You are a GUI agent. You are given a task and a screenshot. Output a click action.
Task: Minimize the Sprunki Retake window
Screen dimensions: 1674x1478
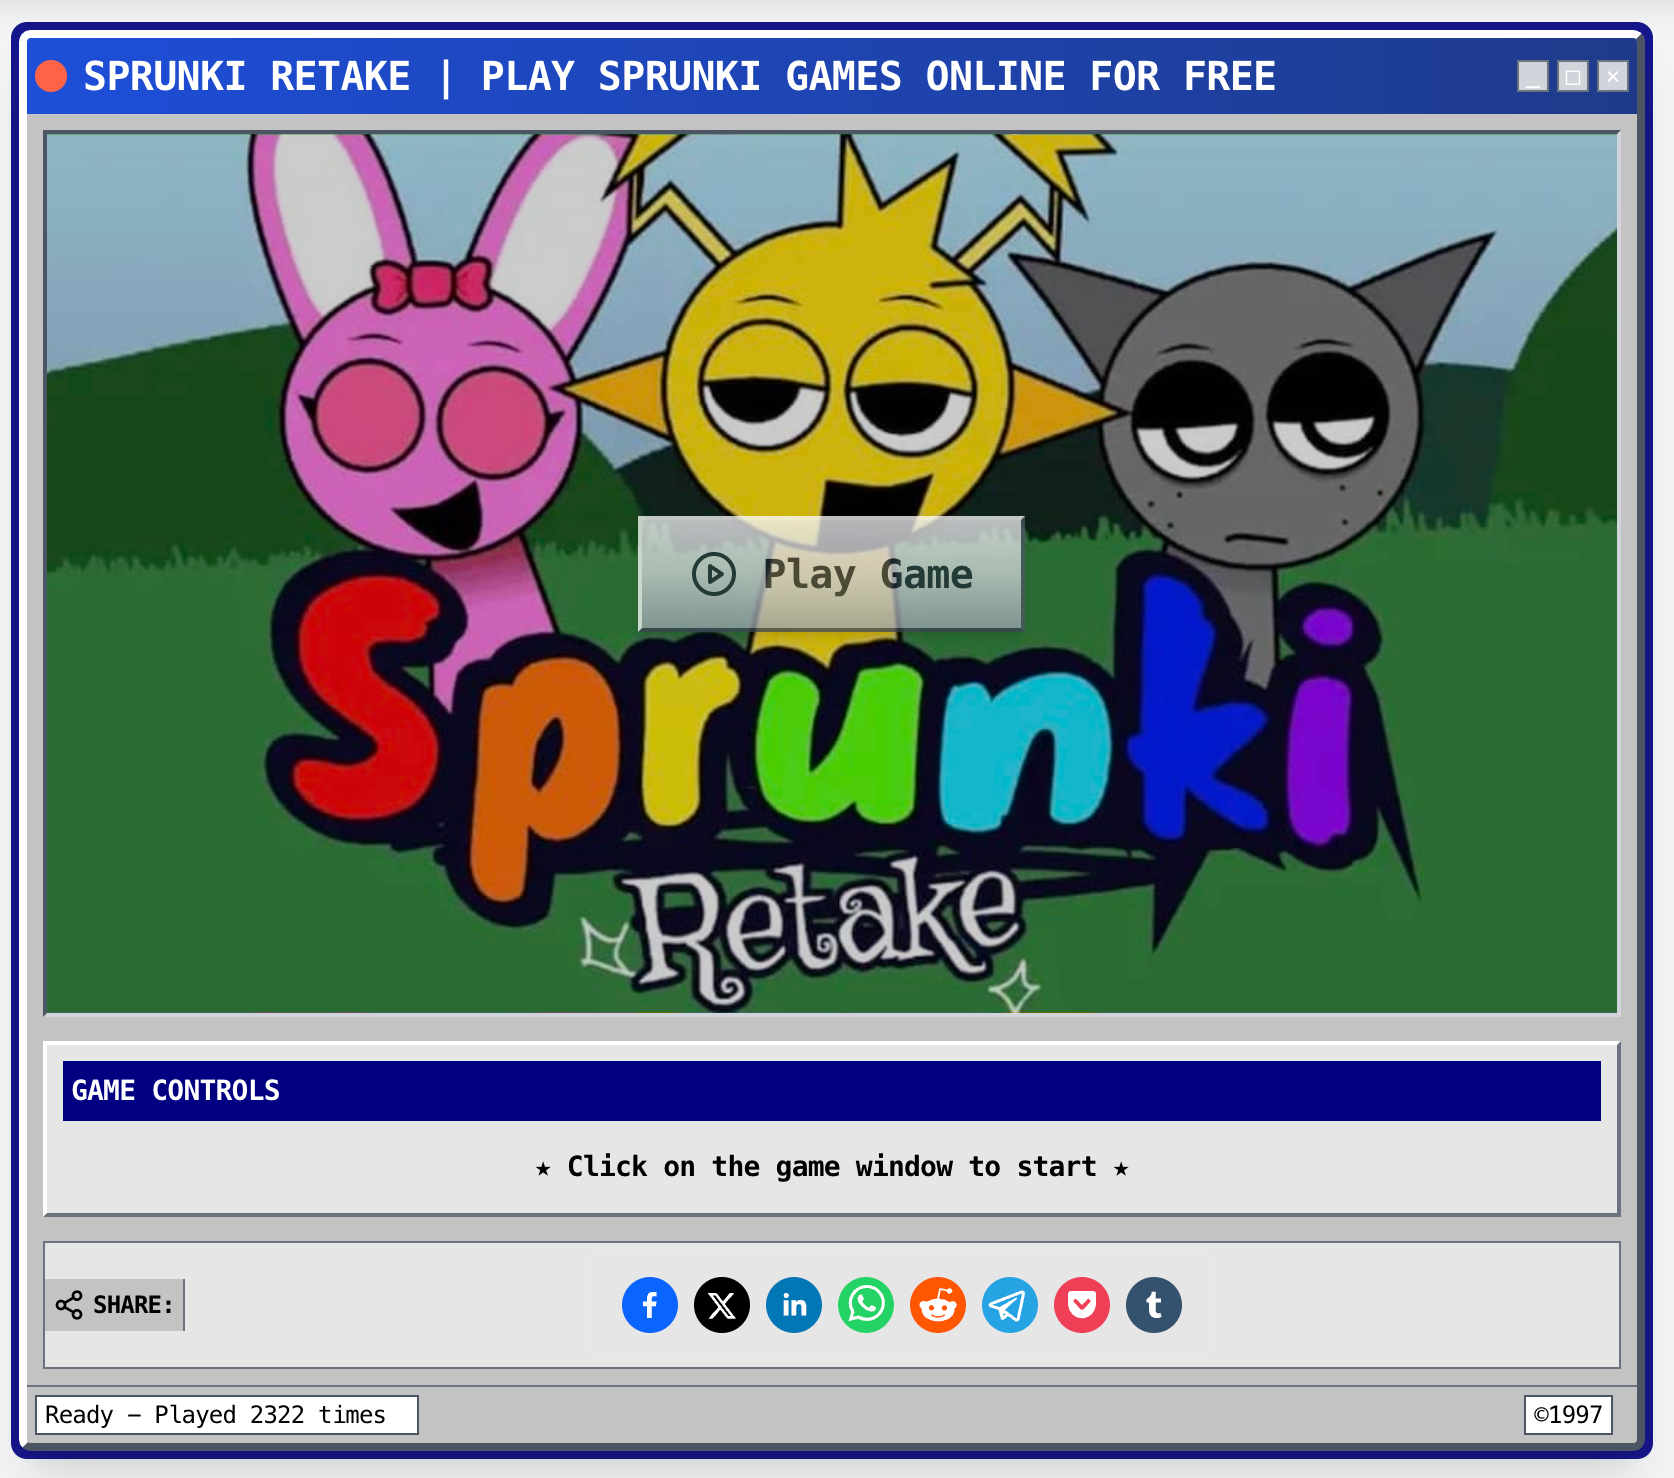click(1533, 76)
